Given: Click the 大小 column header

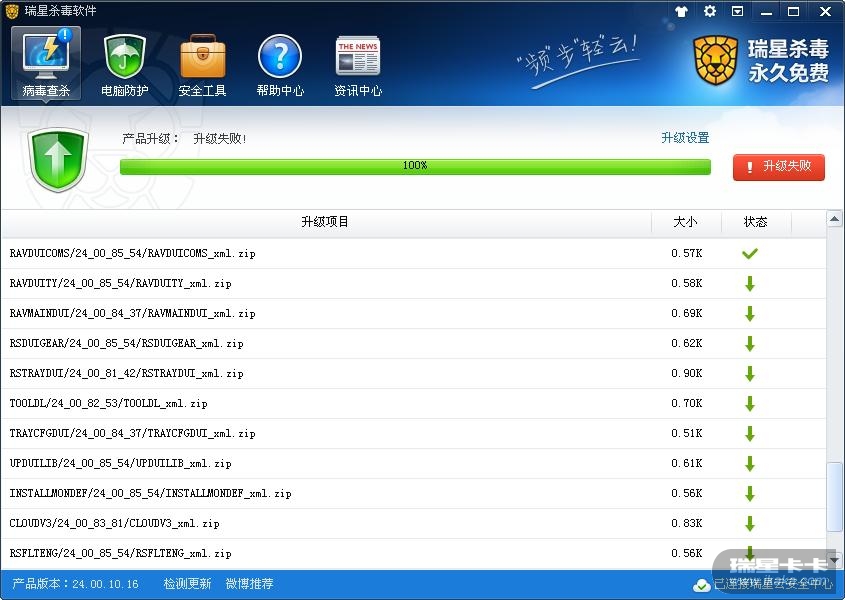Looking at the screenshot, I should click(x=685, y=222).
